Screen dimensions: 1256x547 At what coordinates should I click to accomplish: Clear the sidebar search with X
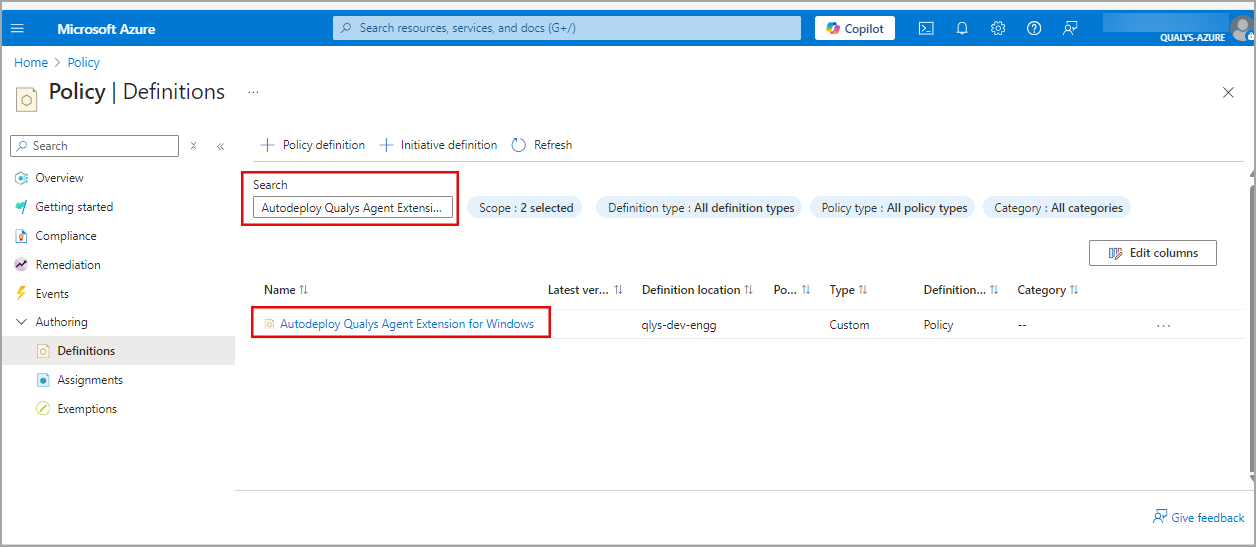[x=194, y=146]
